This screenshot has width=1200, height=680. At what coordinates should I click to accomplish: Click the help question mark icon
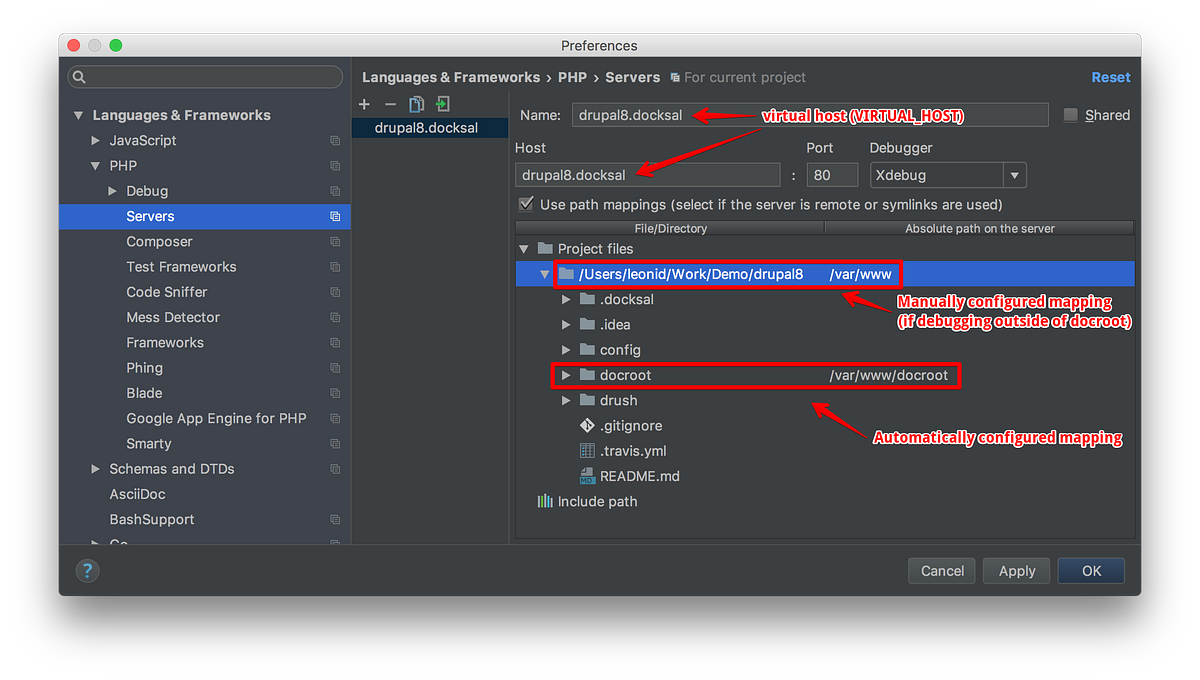tap(87, 570)
